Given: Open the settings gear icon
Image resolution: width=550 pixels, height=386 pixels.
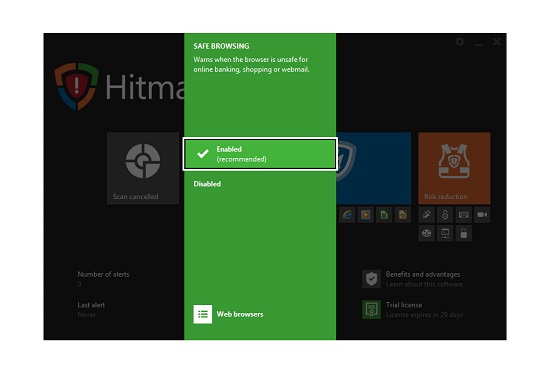Looking at the screenshot, I should pos(460,42).
